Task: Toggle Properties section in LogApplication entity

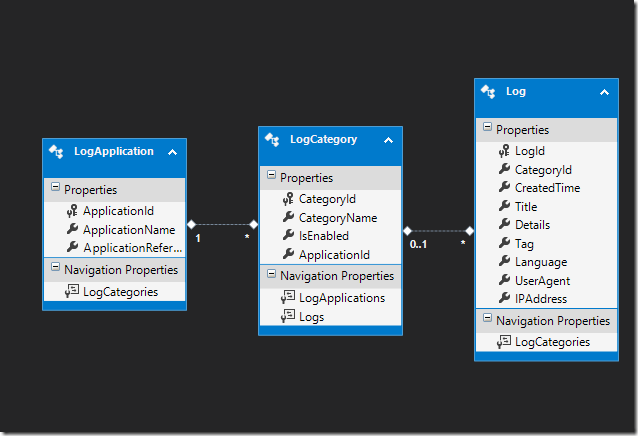Action: [x=55, y=189]
